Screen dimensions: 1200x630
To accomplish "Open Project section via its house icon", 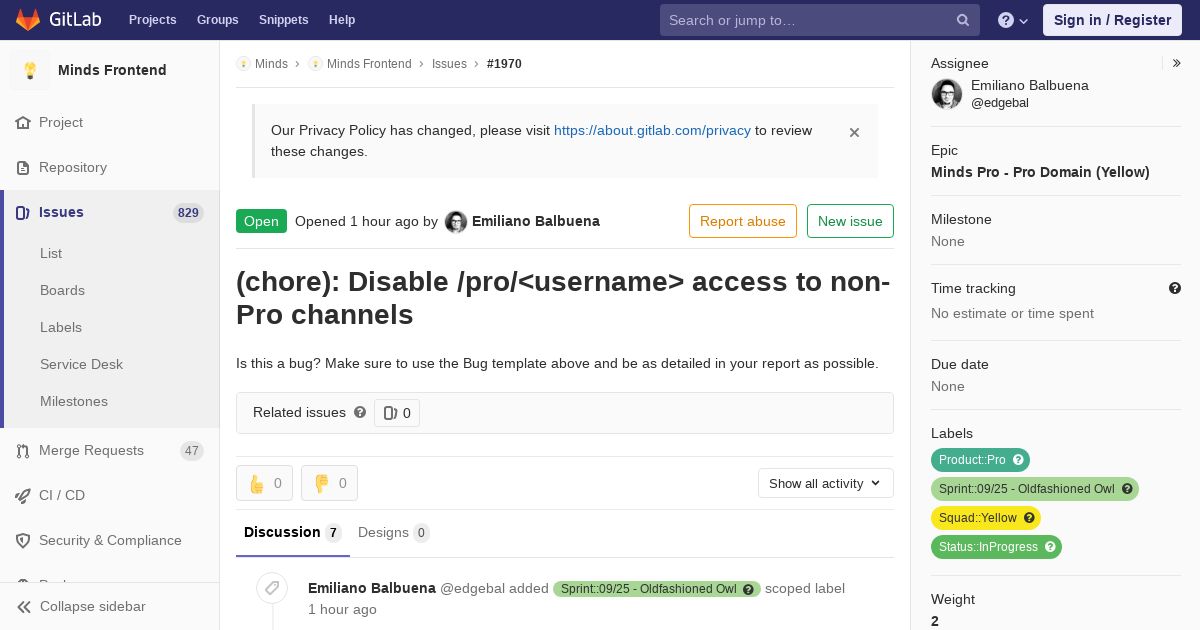I will 23,122.
